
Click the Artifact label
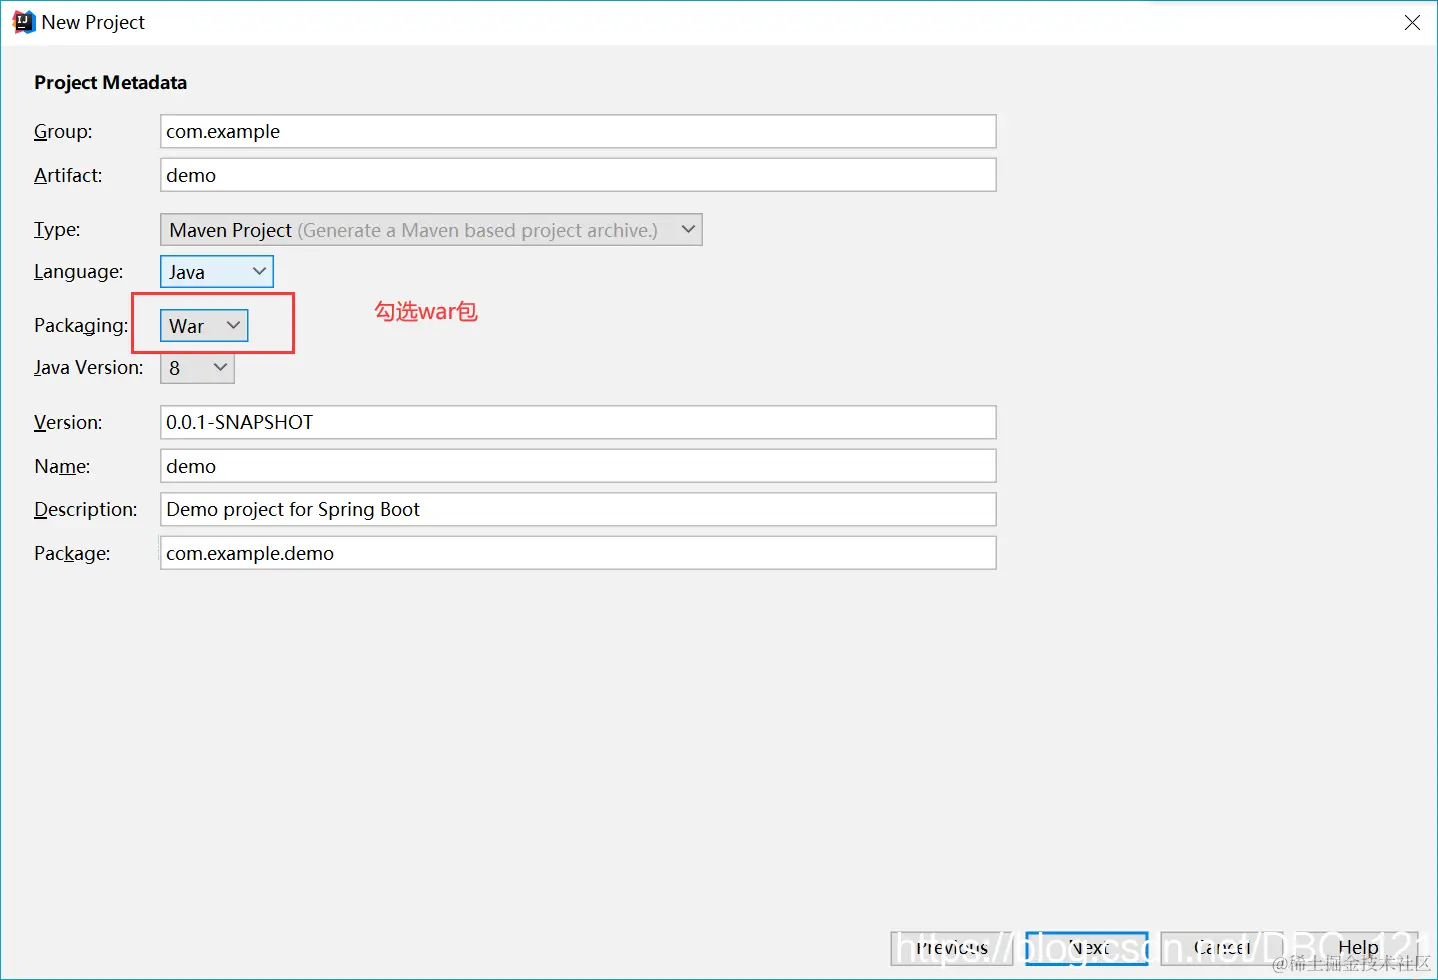[x=68, y=175]
